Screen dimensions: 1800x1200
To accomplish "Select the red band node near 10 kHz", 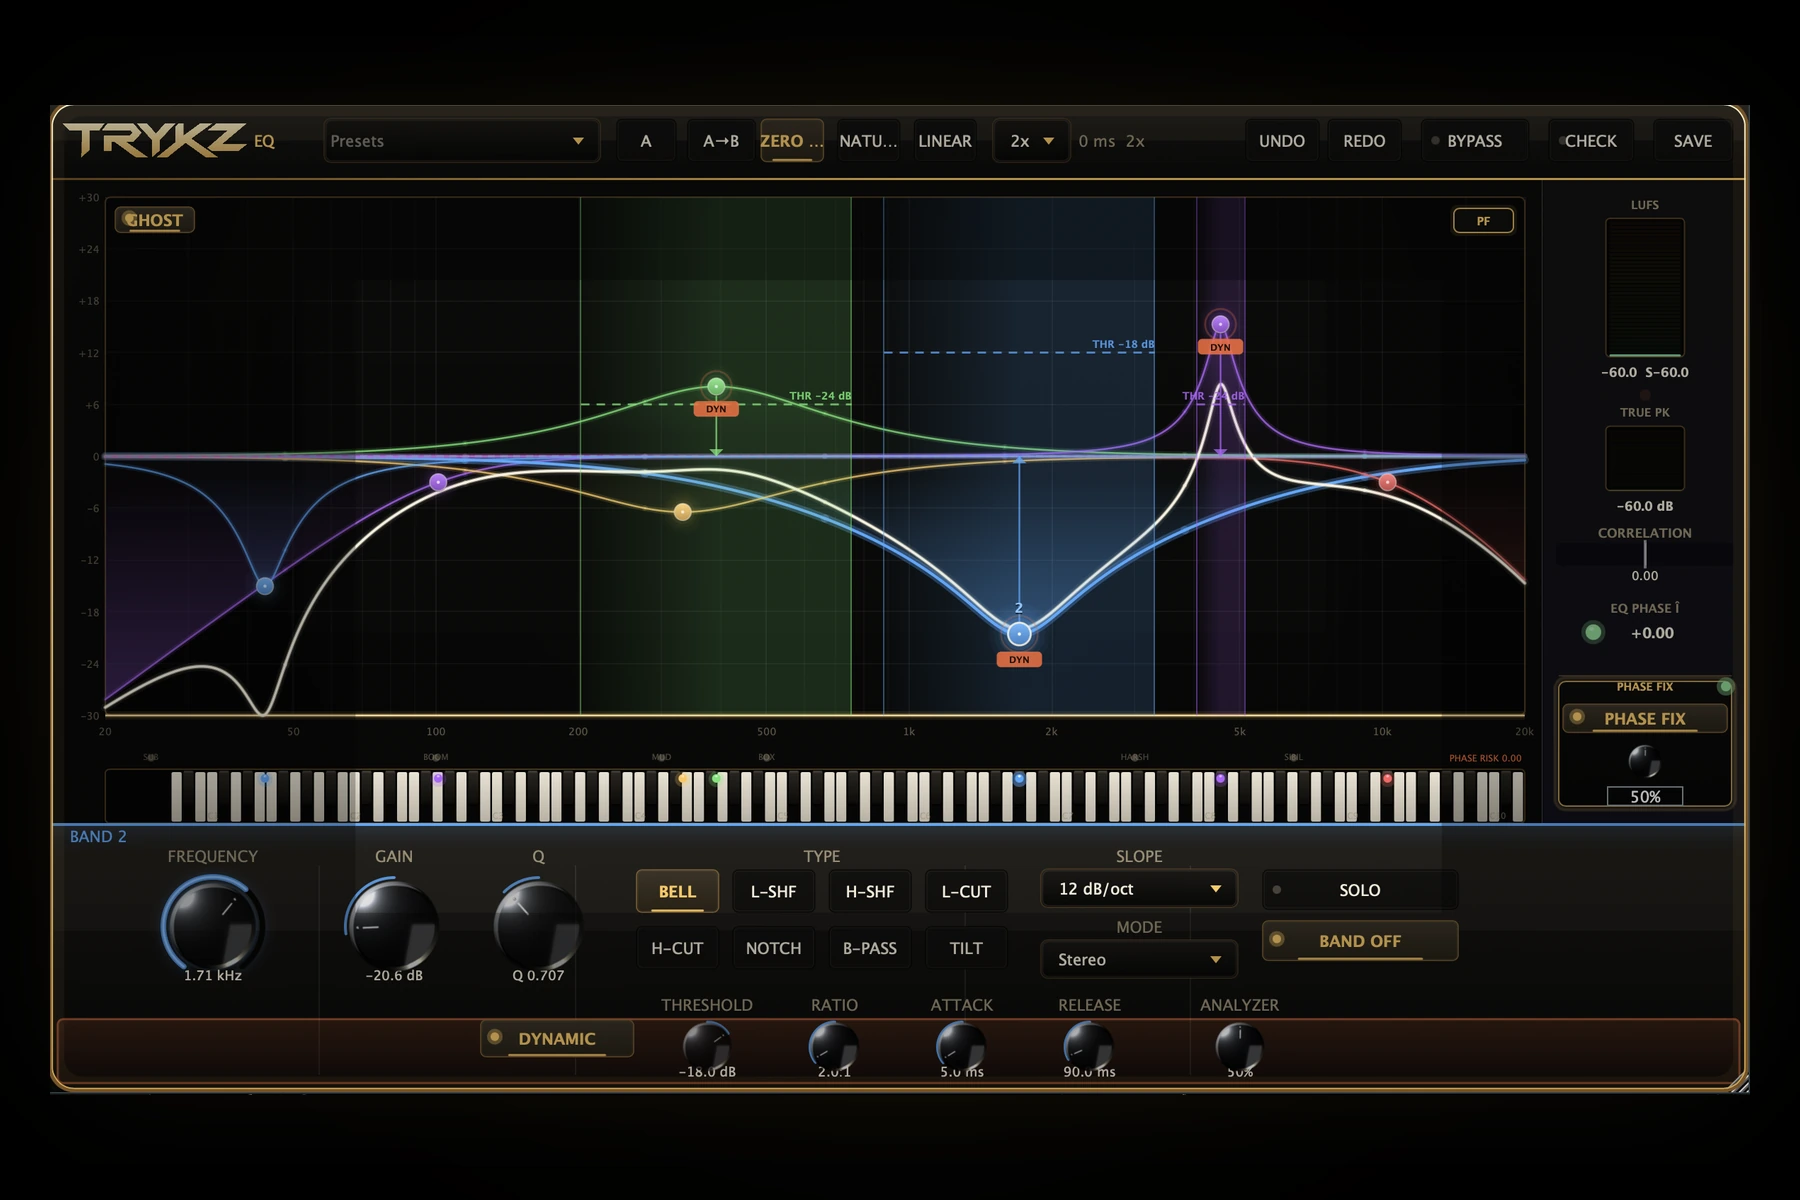I will point(1387,482).
